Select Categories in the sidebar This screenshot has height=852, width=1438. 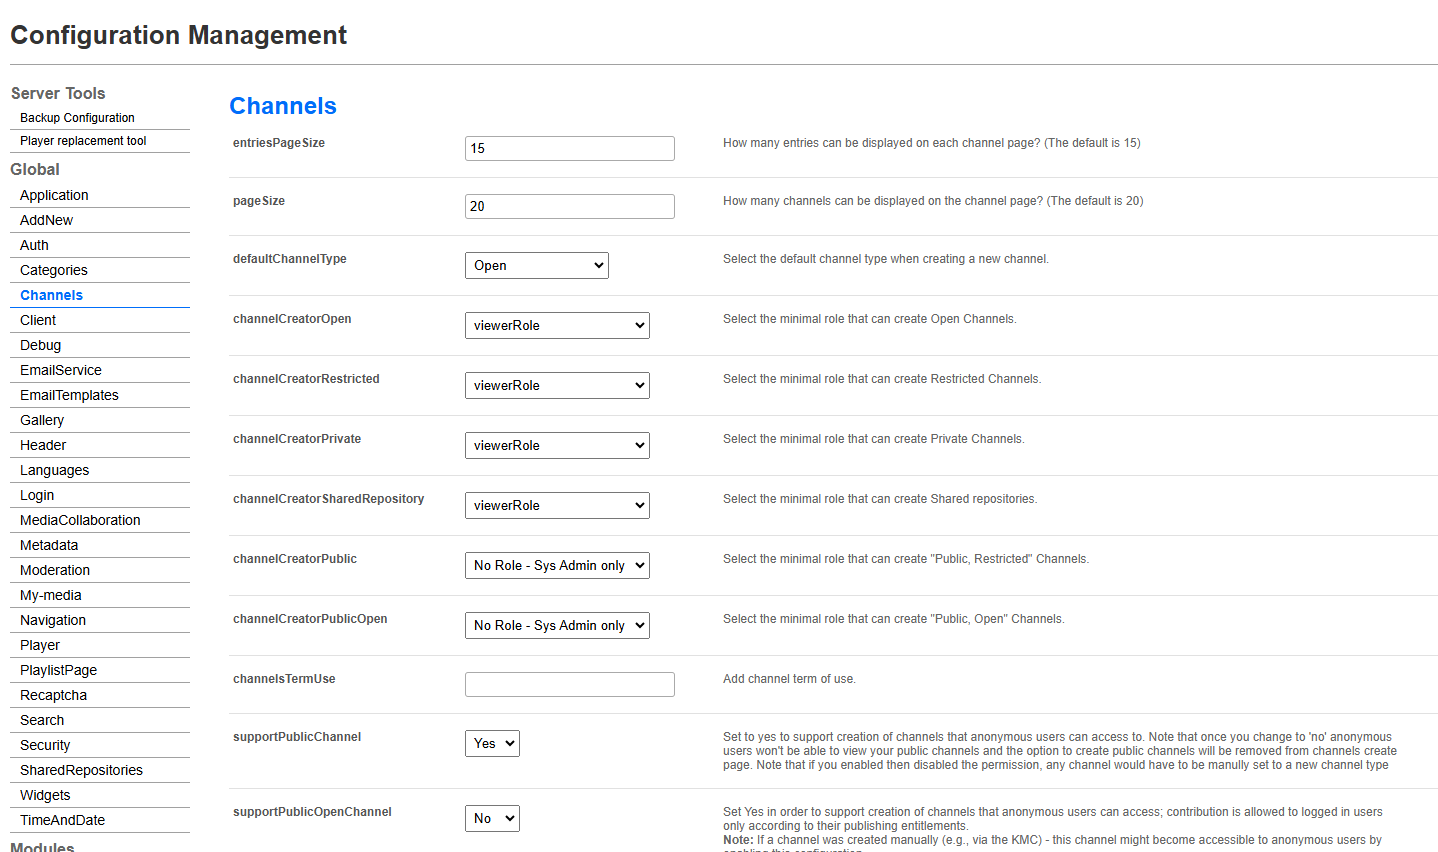[x=54, y=270]
